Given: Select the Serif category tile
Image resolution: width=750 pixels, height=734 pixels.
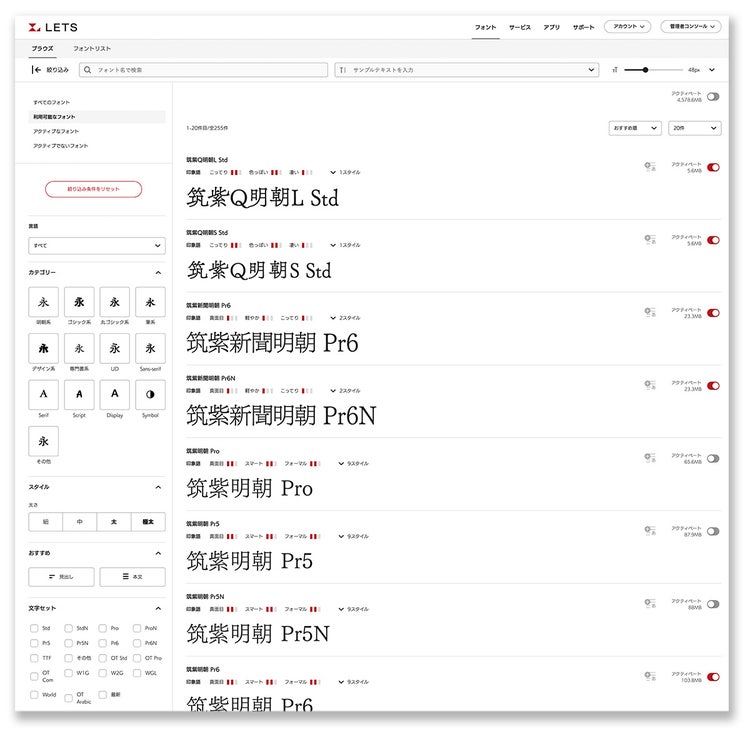Looking at the screenshot, I should [44, 394].
